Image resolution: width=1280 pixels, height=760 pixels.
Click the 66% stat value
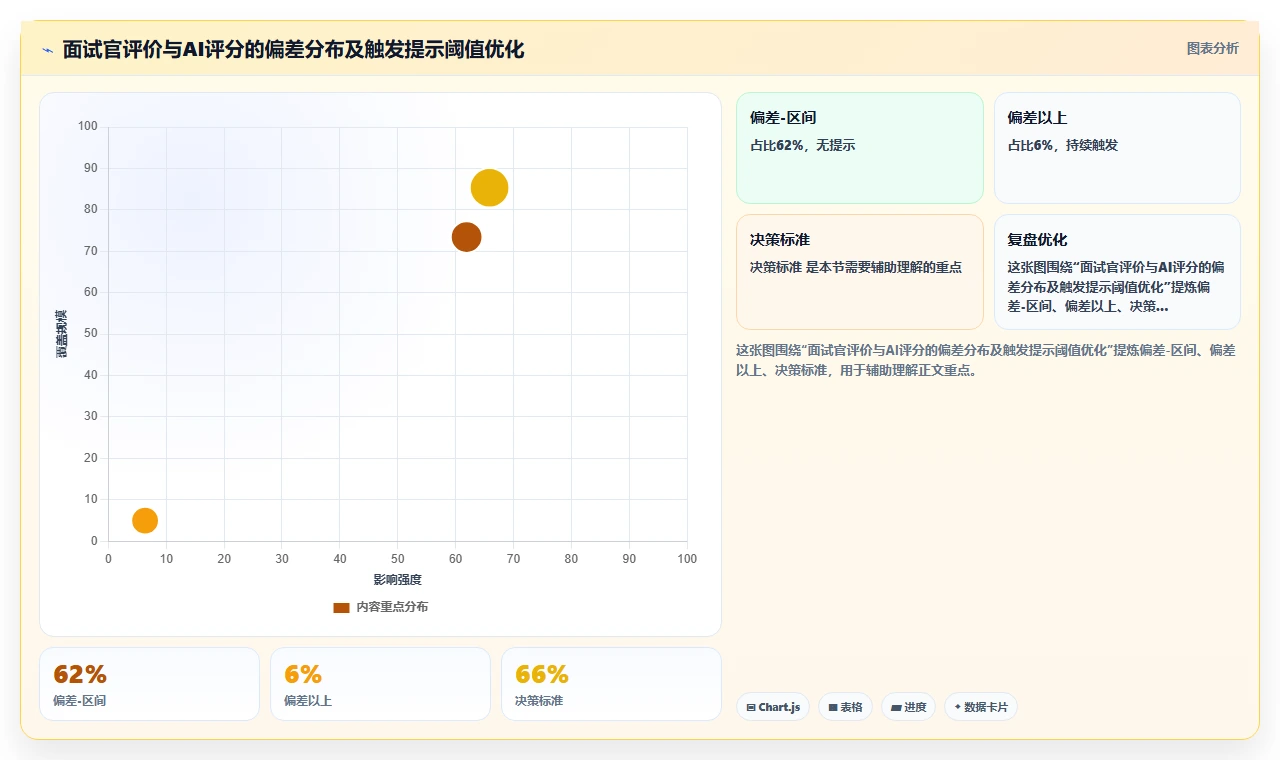(542, 674)
